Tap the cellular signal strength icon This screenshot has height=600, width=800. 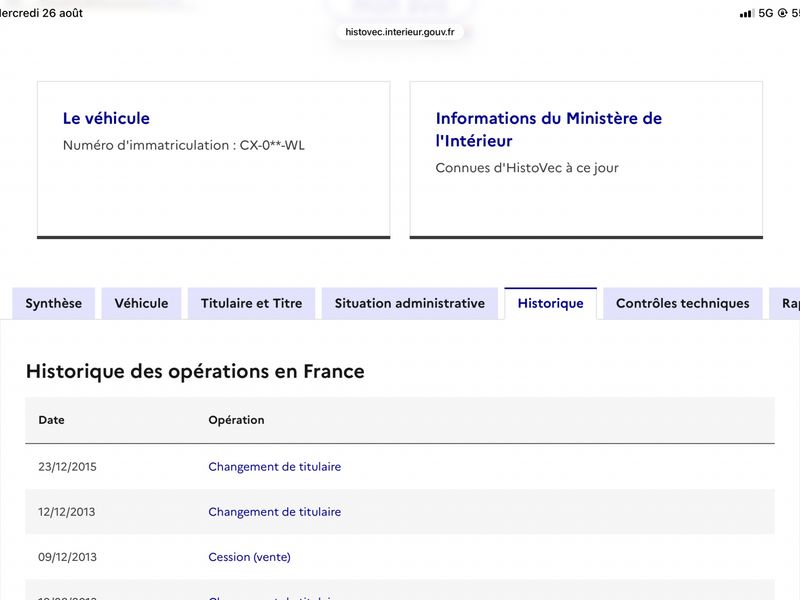tap(746, 14)
